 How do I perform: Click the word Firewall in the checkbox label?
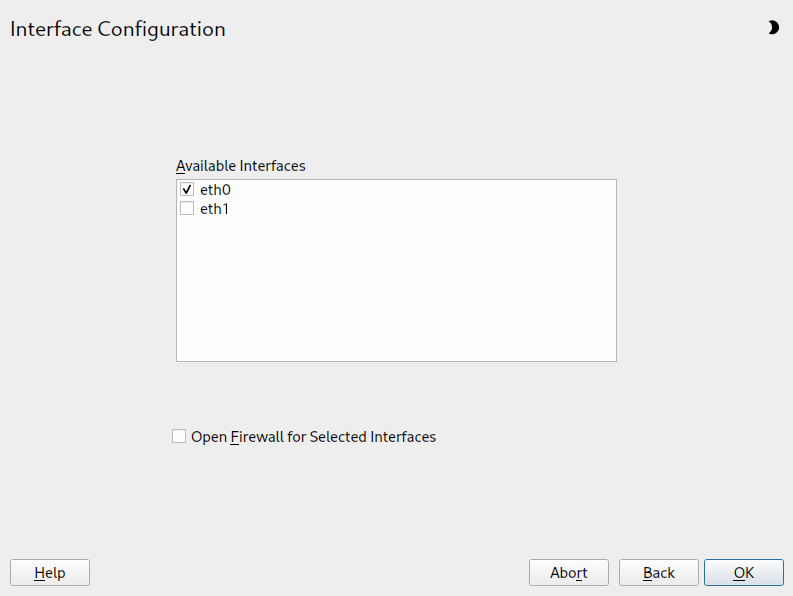[x=257, y=437]
